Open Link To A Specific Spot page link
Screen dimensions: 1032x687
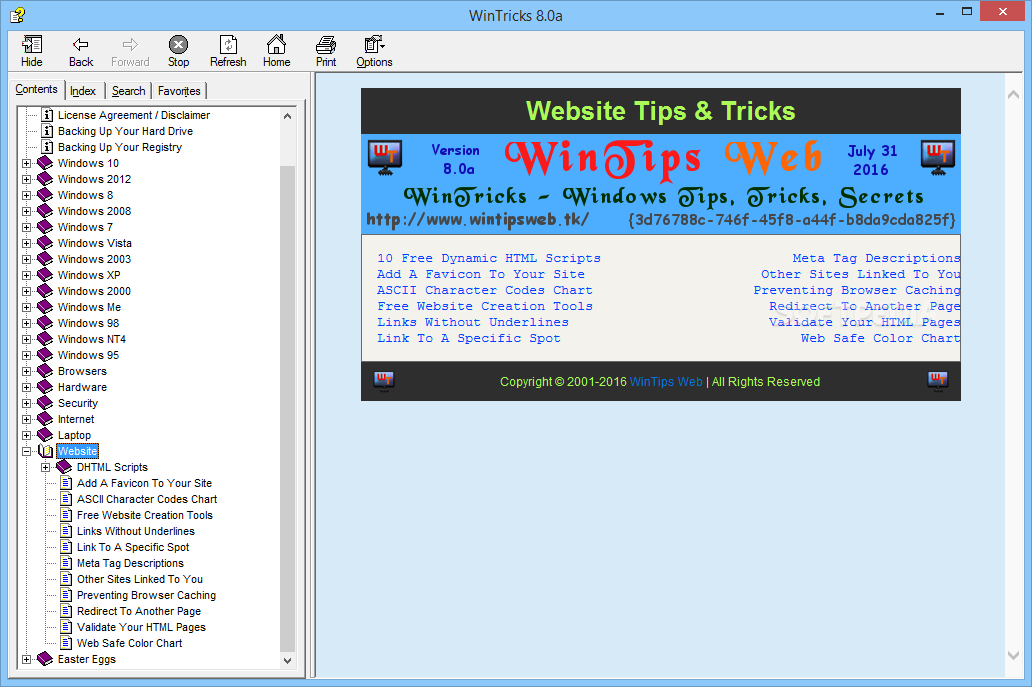coord(469,338)
